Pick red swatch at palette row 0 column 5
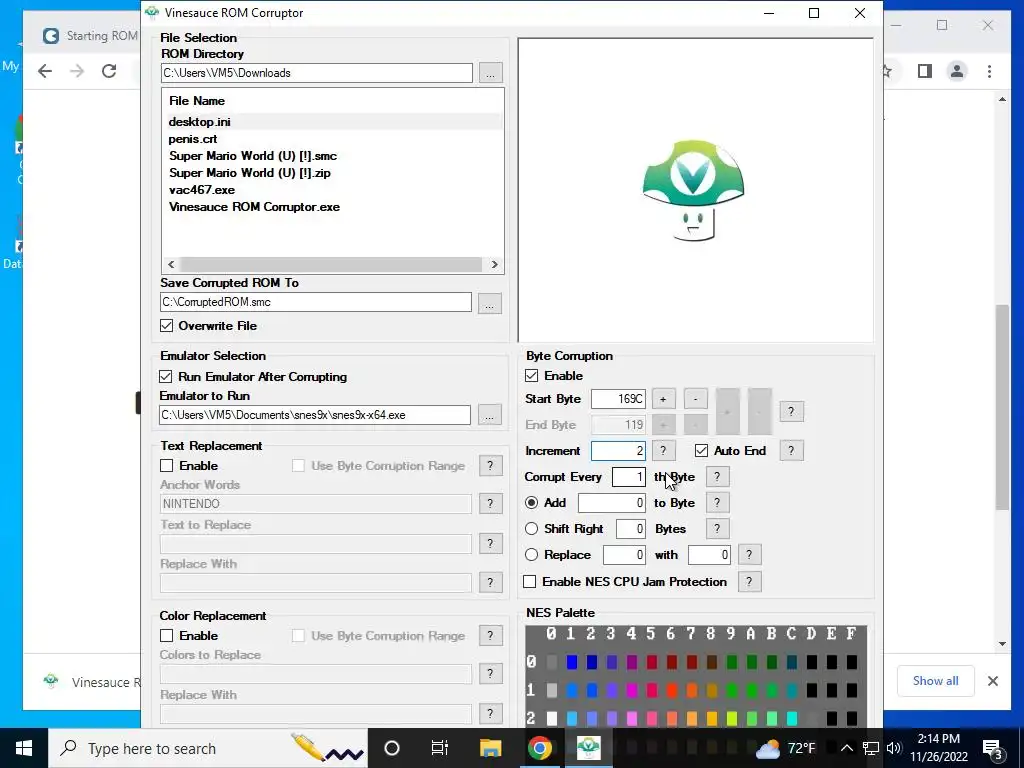The width and height of the screenshot is (1024, 768). pos(652,662)
